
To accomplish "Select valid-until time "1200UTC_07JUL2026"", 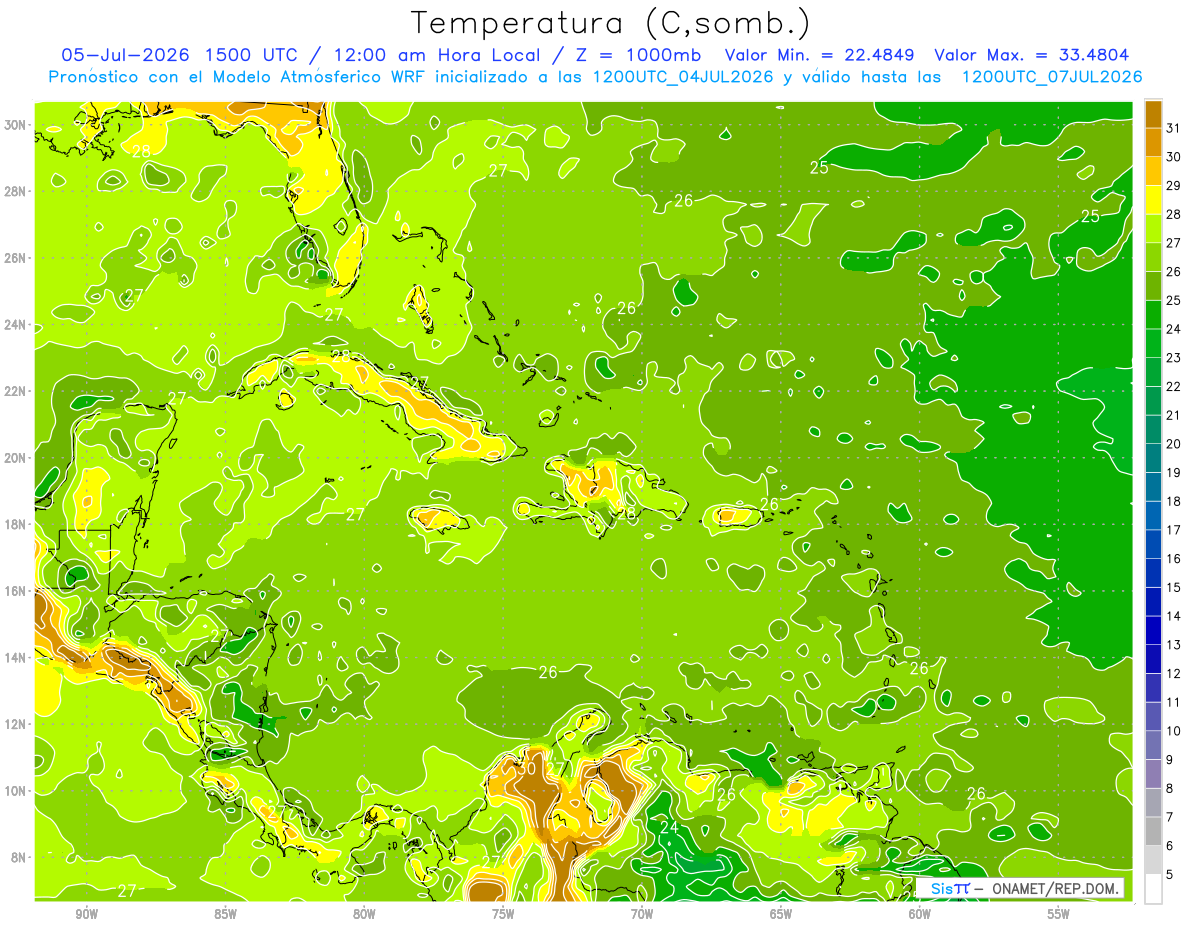I will pos(1052,77).
